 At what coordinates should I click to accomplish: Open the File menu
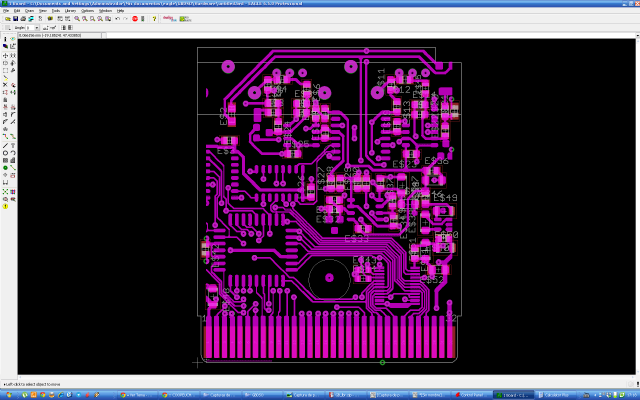6,10
